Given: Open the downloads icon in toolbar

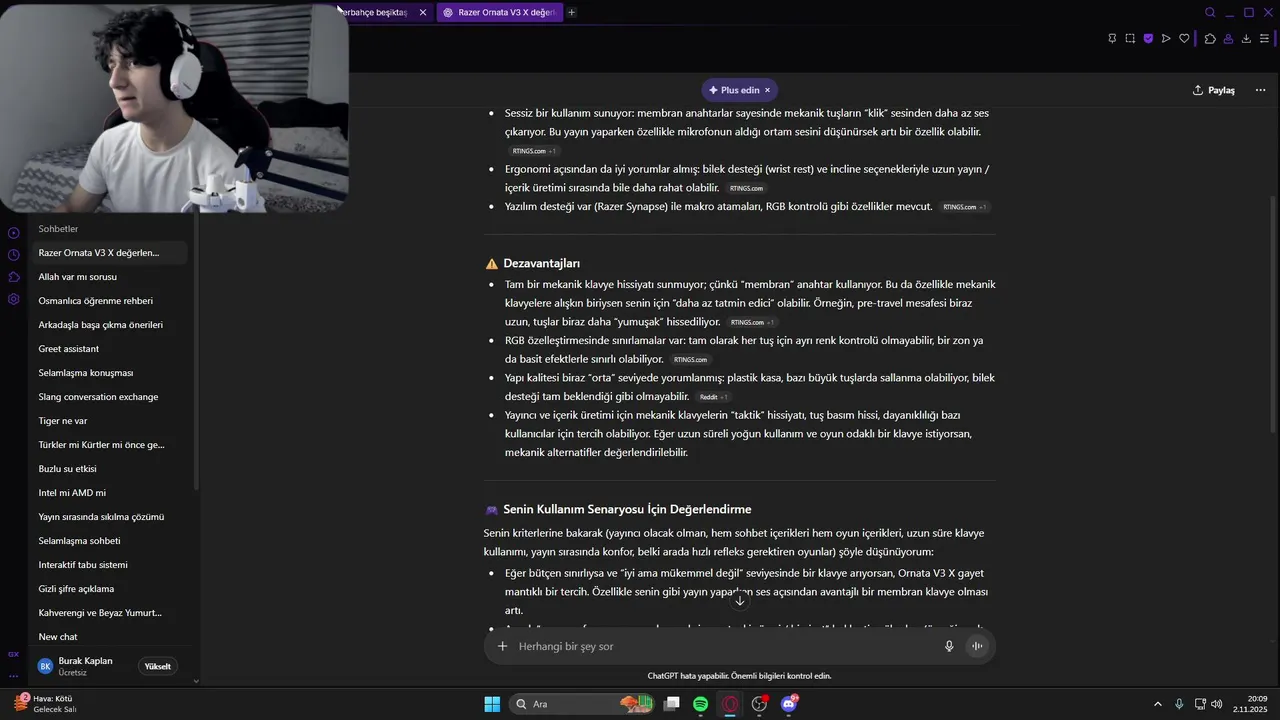Looking at the screenshot, I should pyautogui.click(x=1246, y=39).
